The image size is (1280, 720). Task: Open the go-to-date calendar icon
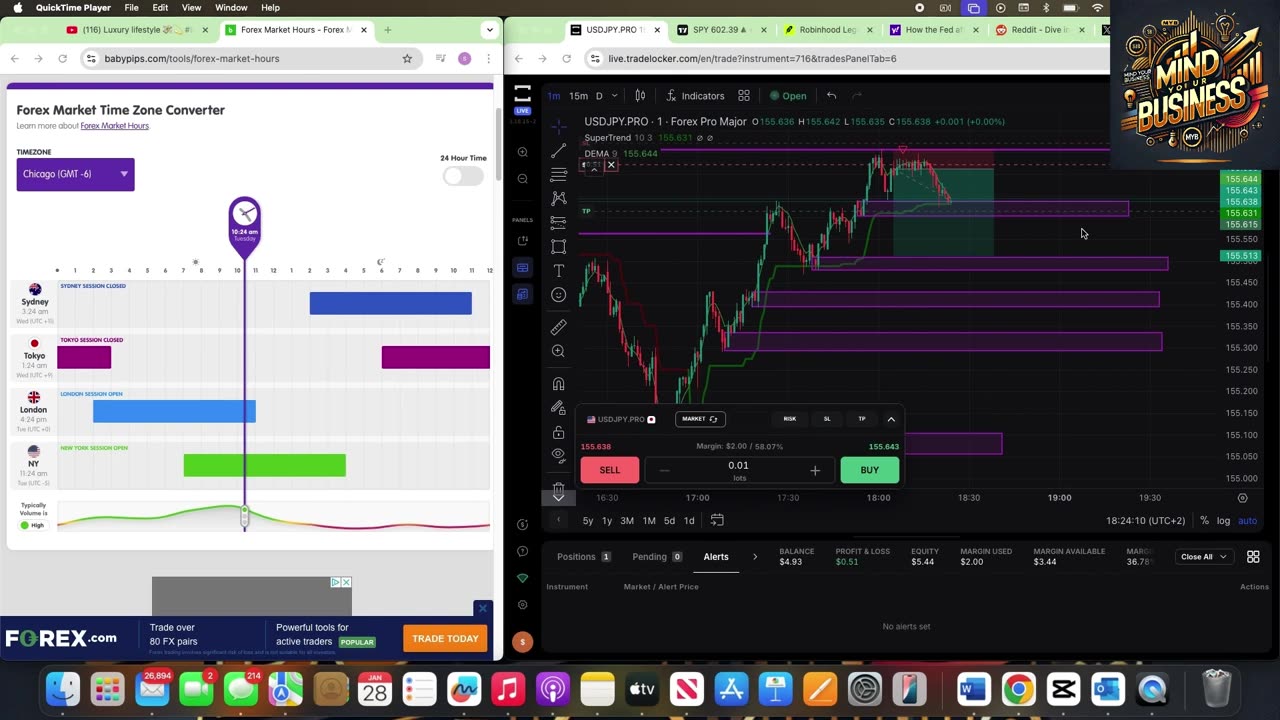click(x=717, y=520)
